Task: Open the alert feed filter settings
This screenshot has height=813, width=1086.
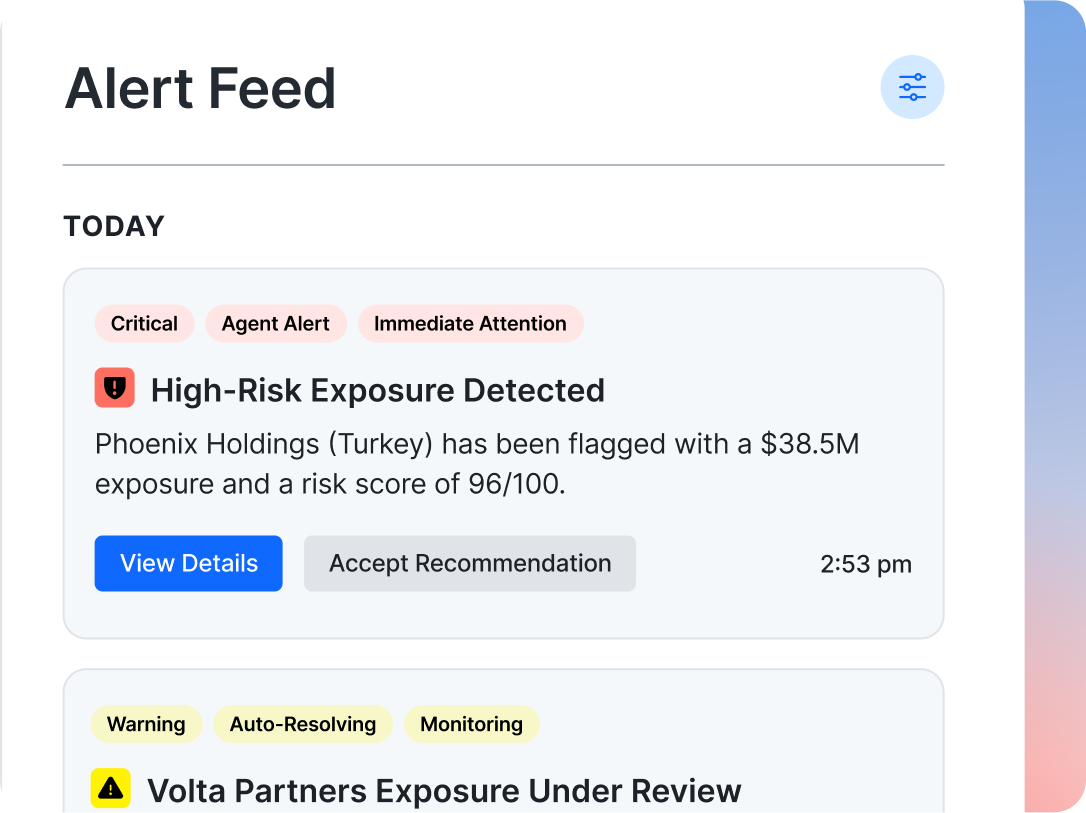Action: tap(912, 88)
